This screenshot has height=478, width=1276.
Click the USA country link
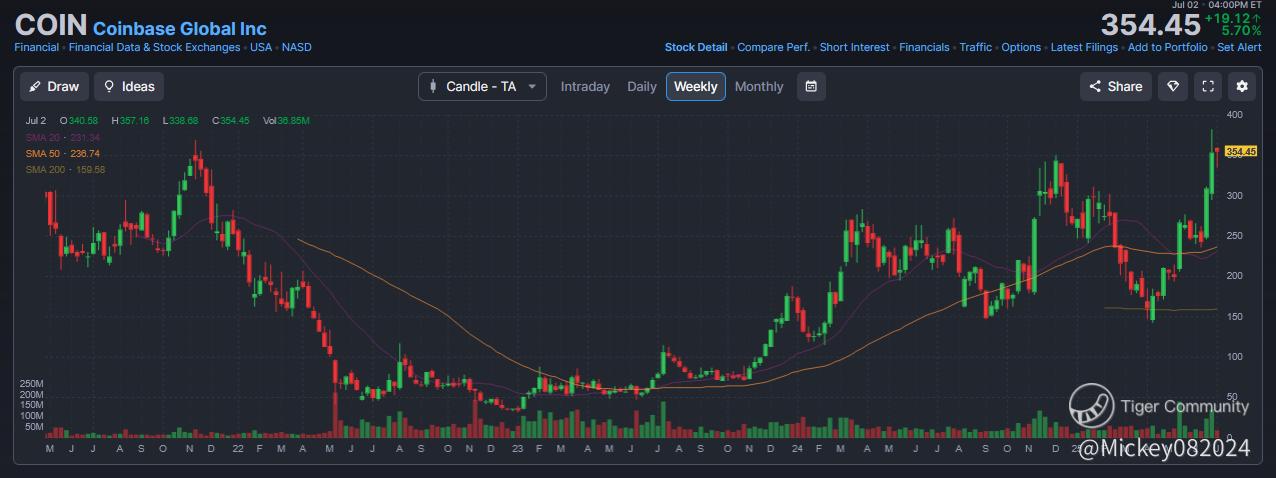261,47
